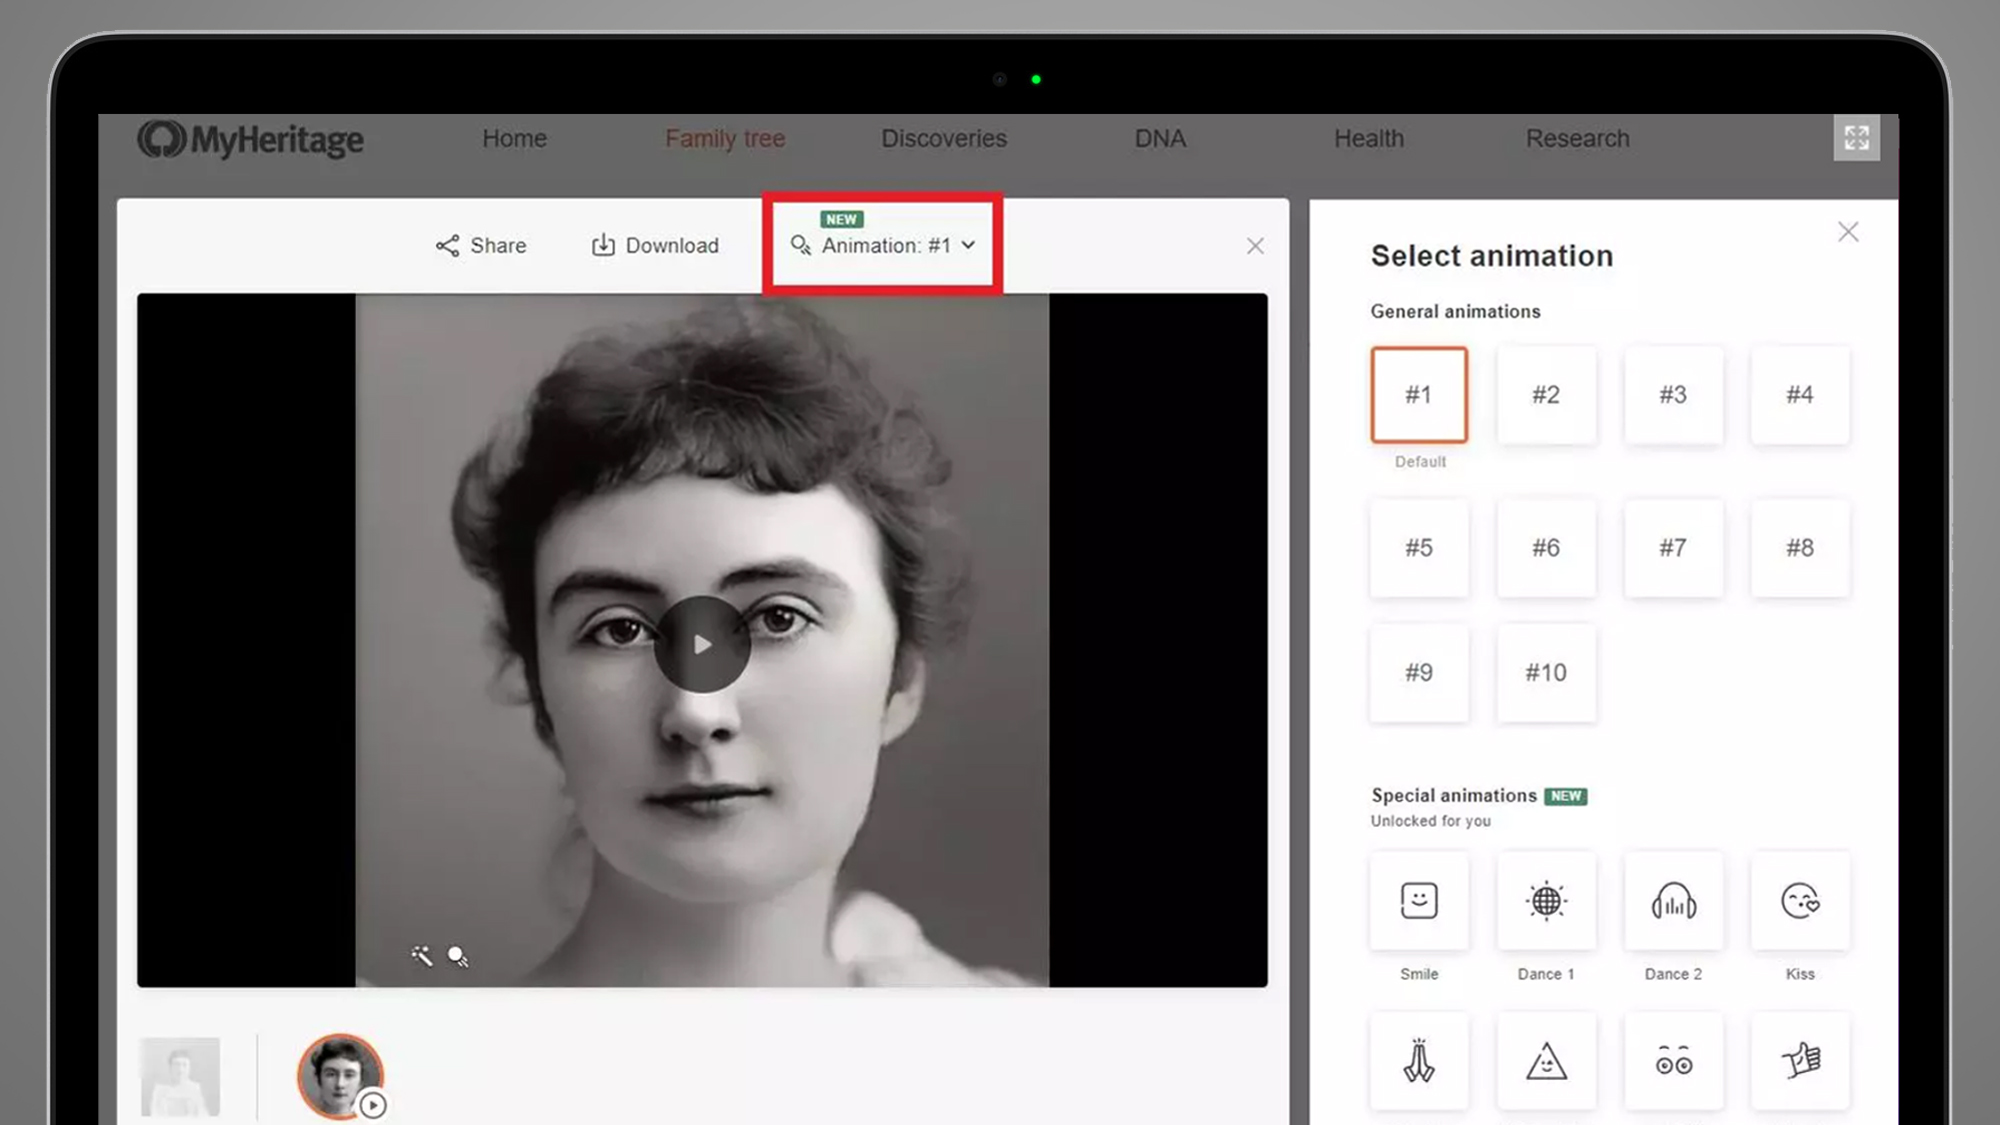Enable animation #10
This screenshot has height=1125, width=2000.
click(1545, 673)
